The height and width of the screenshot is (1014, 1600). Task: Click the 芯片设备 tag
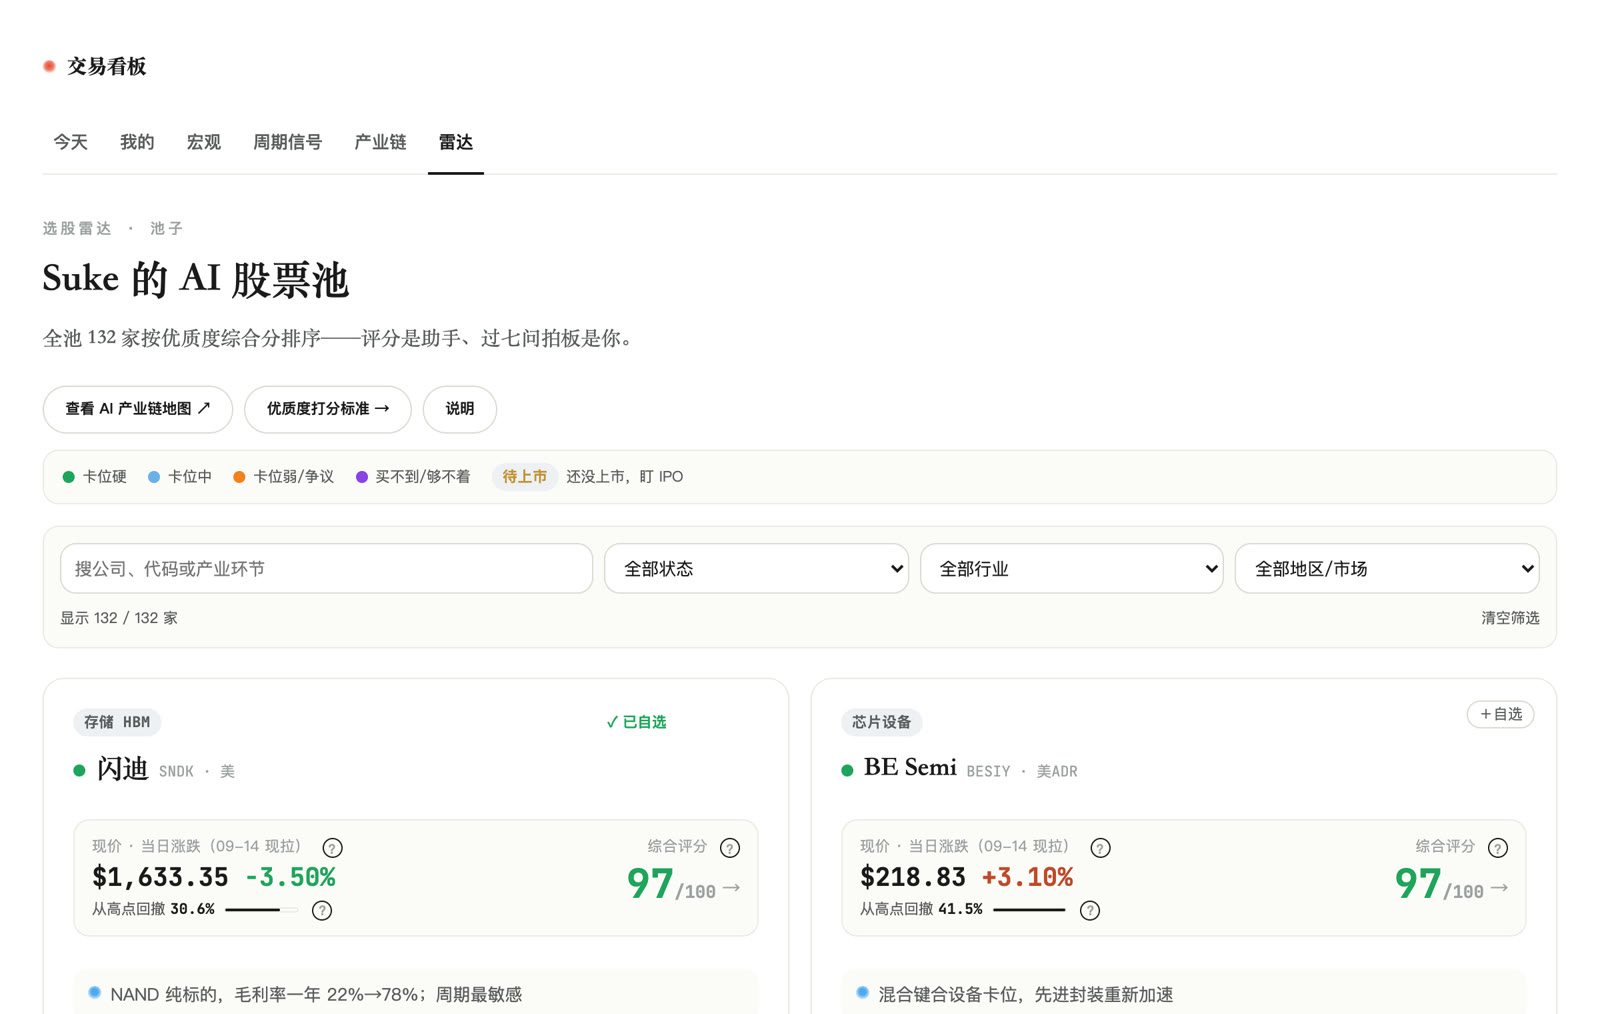coord(881,722)
